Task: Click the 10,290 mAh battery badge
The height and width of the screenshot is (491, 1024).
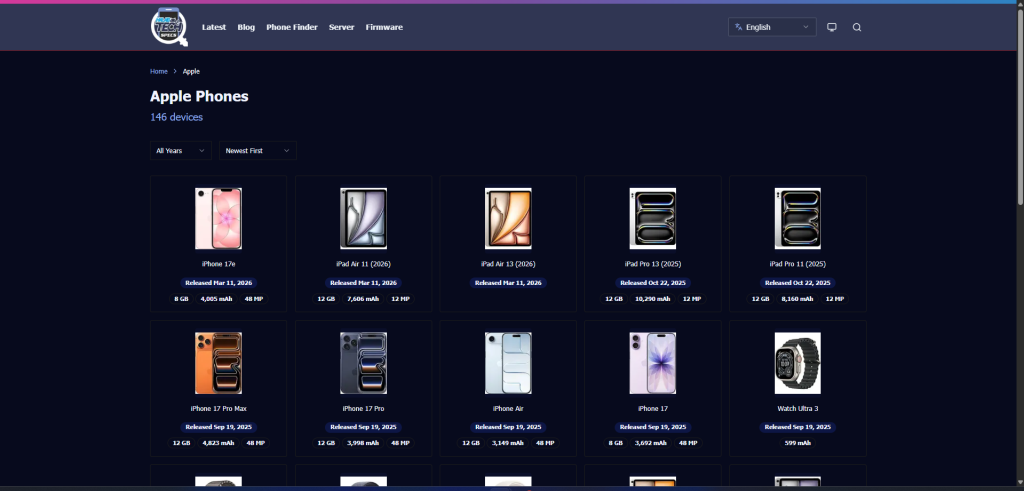Action: point(652,299)
